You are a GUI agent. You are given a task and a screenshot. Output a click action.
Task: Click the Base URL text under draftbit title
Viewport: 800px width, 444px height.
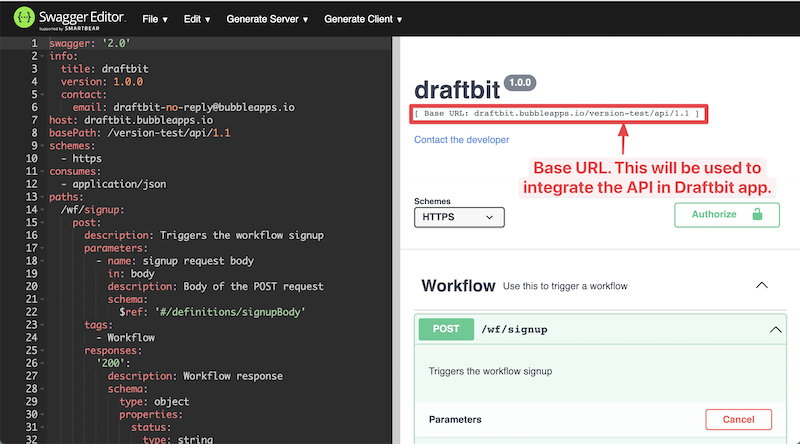point(557,113)
